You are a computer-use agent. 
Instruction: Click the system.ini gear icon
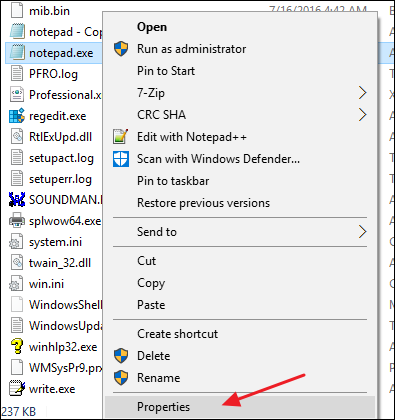point(16,242)
